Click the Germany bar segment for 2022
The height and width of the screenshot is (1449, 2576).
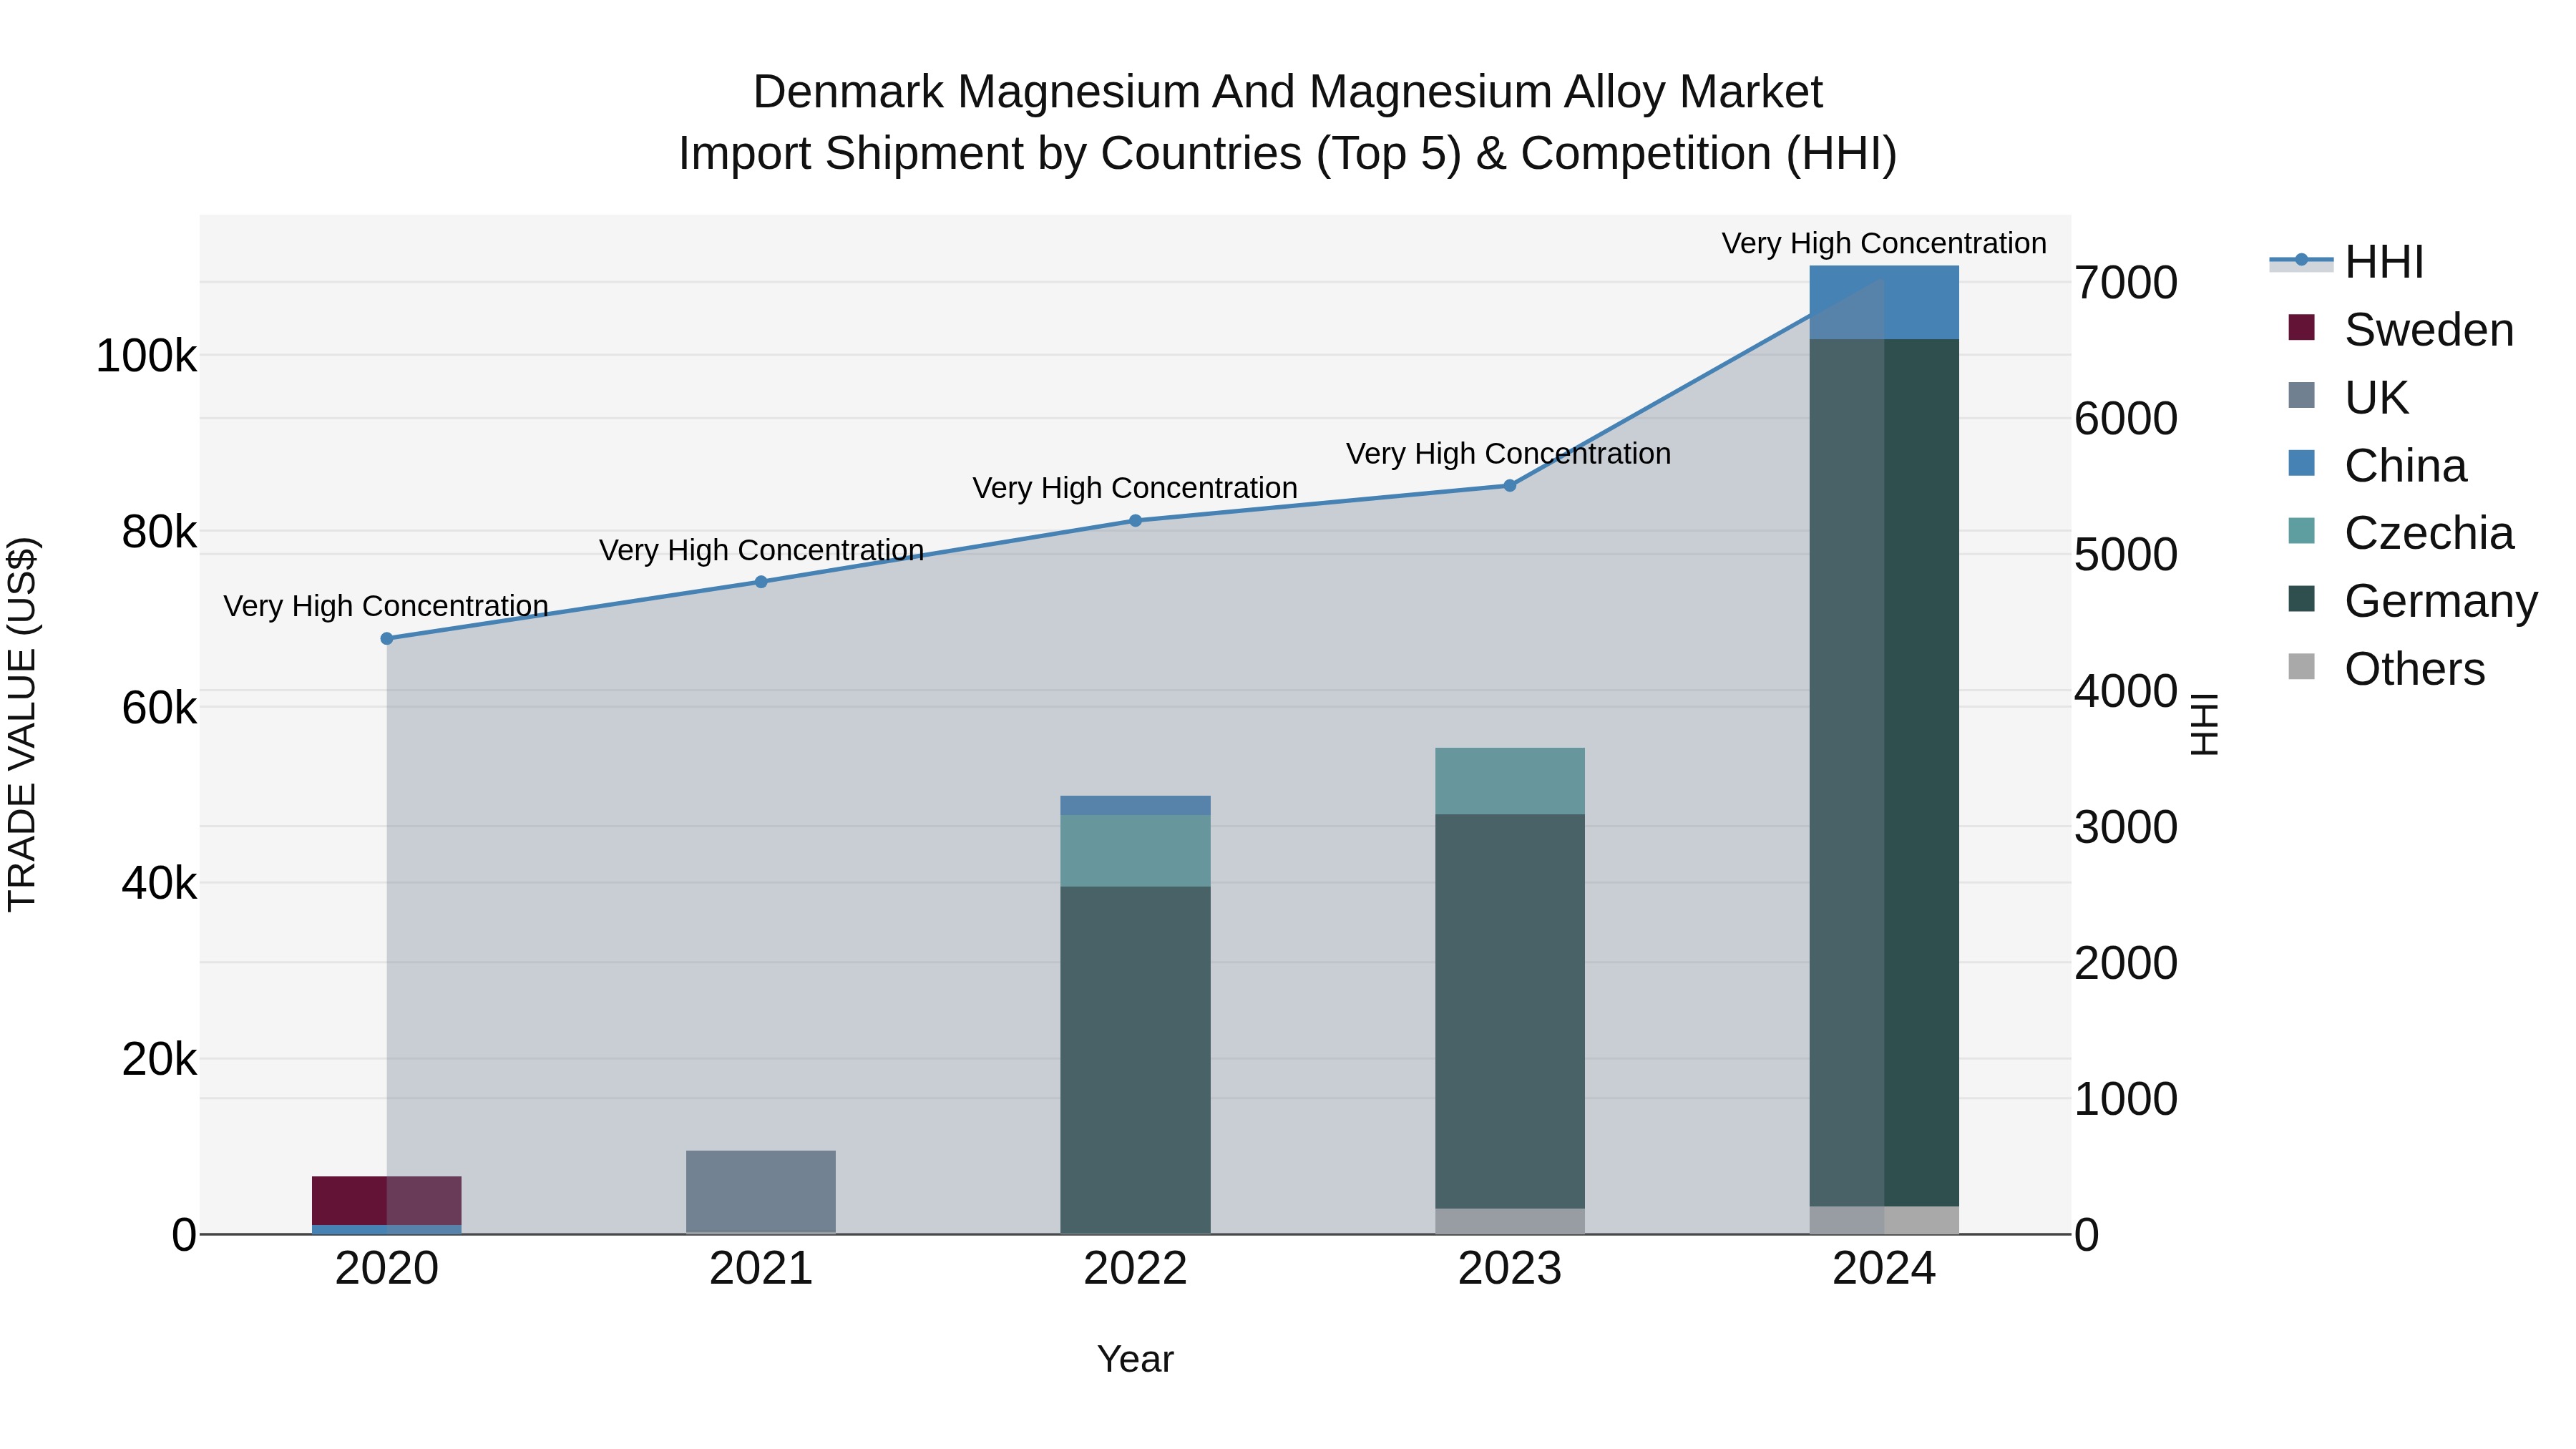tap(1135, 1060)
